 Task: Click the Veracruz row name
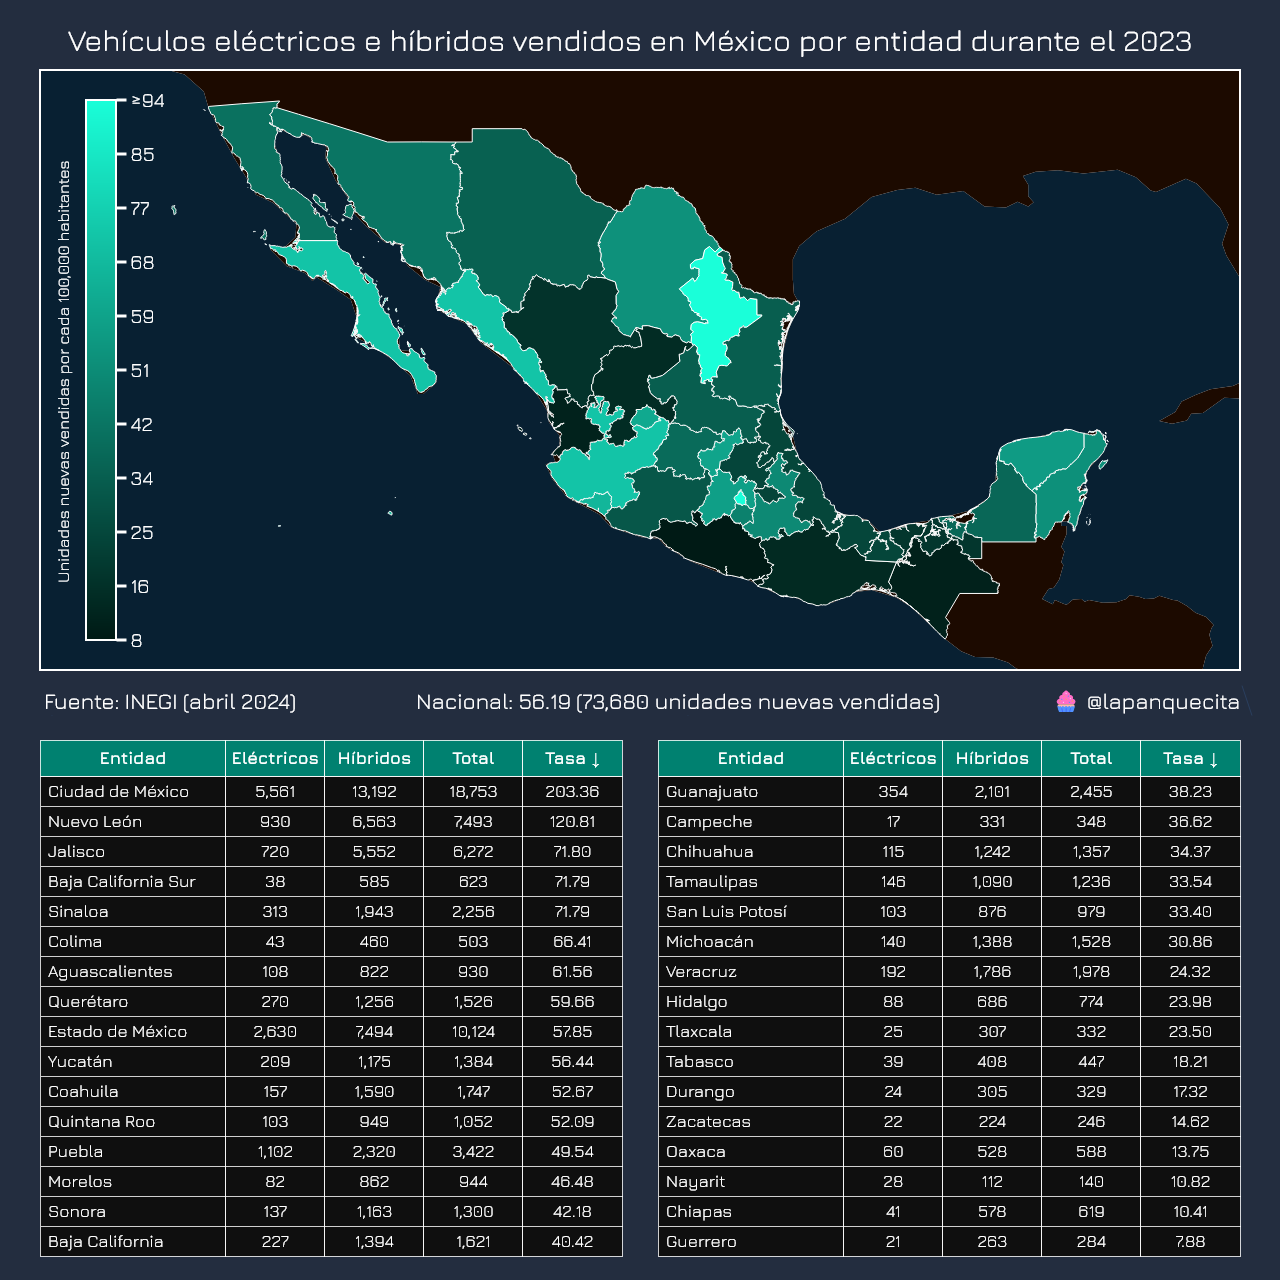coord(701,971)
